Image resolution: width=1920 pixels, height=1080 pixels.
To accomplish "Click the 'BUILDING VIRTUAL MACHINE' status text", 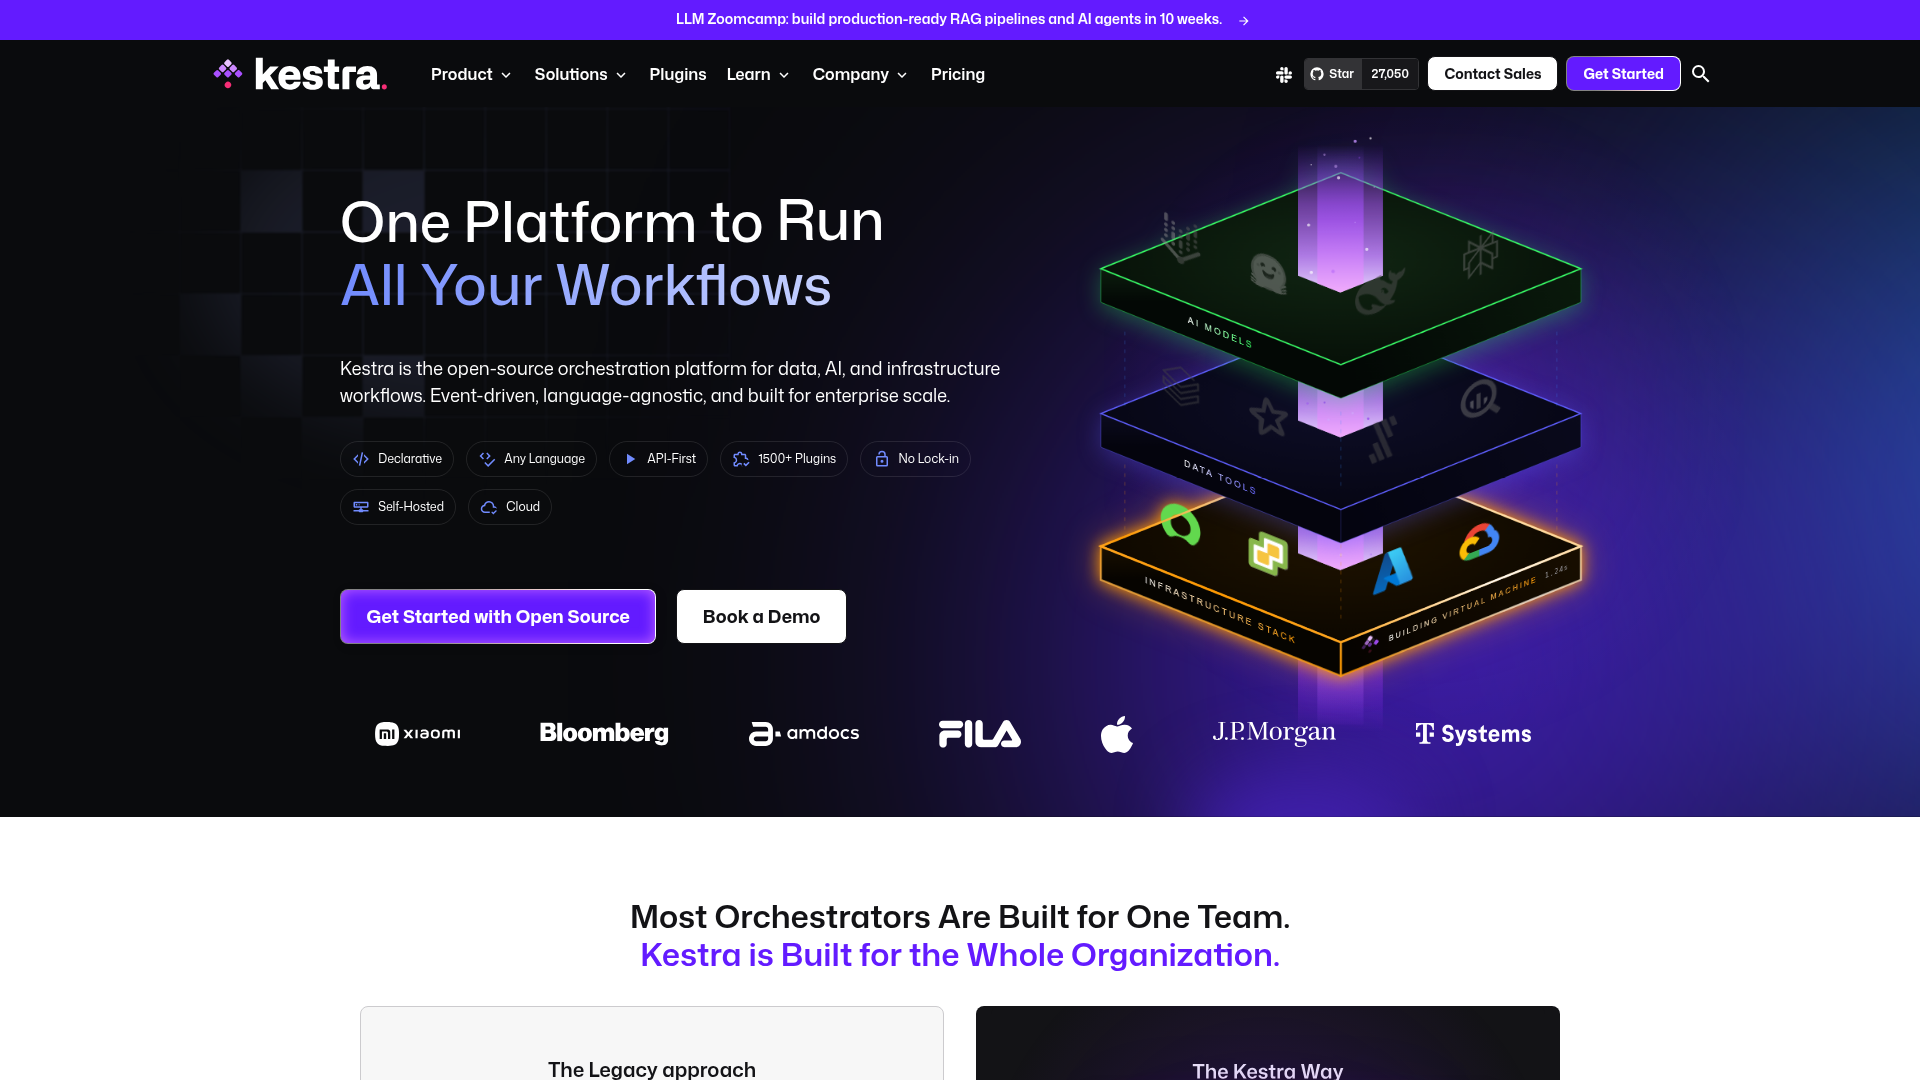I will click(1461, 609).
